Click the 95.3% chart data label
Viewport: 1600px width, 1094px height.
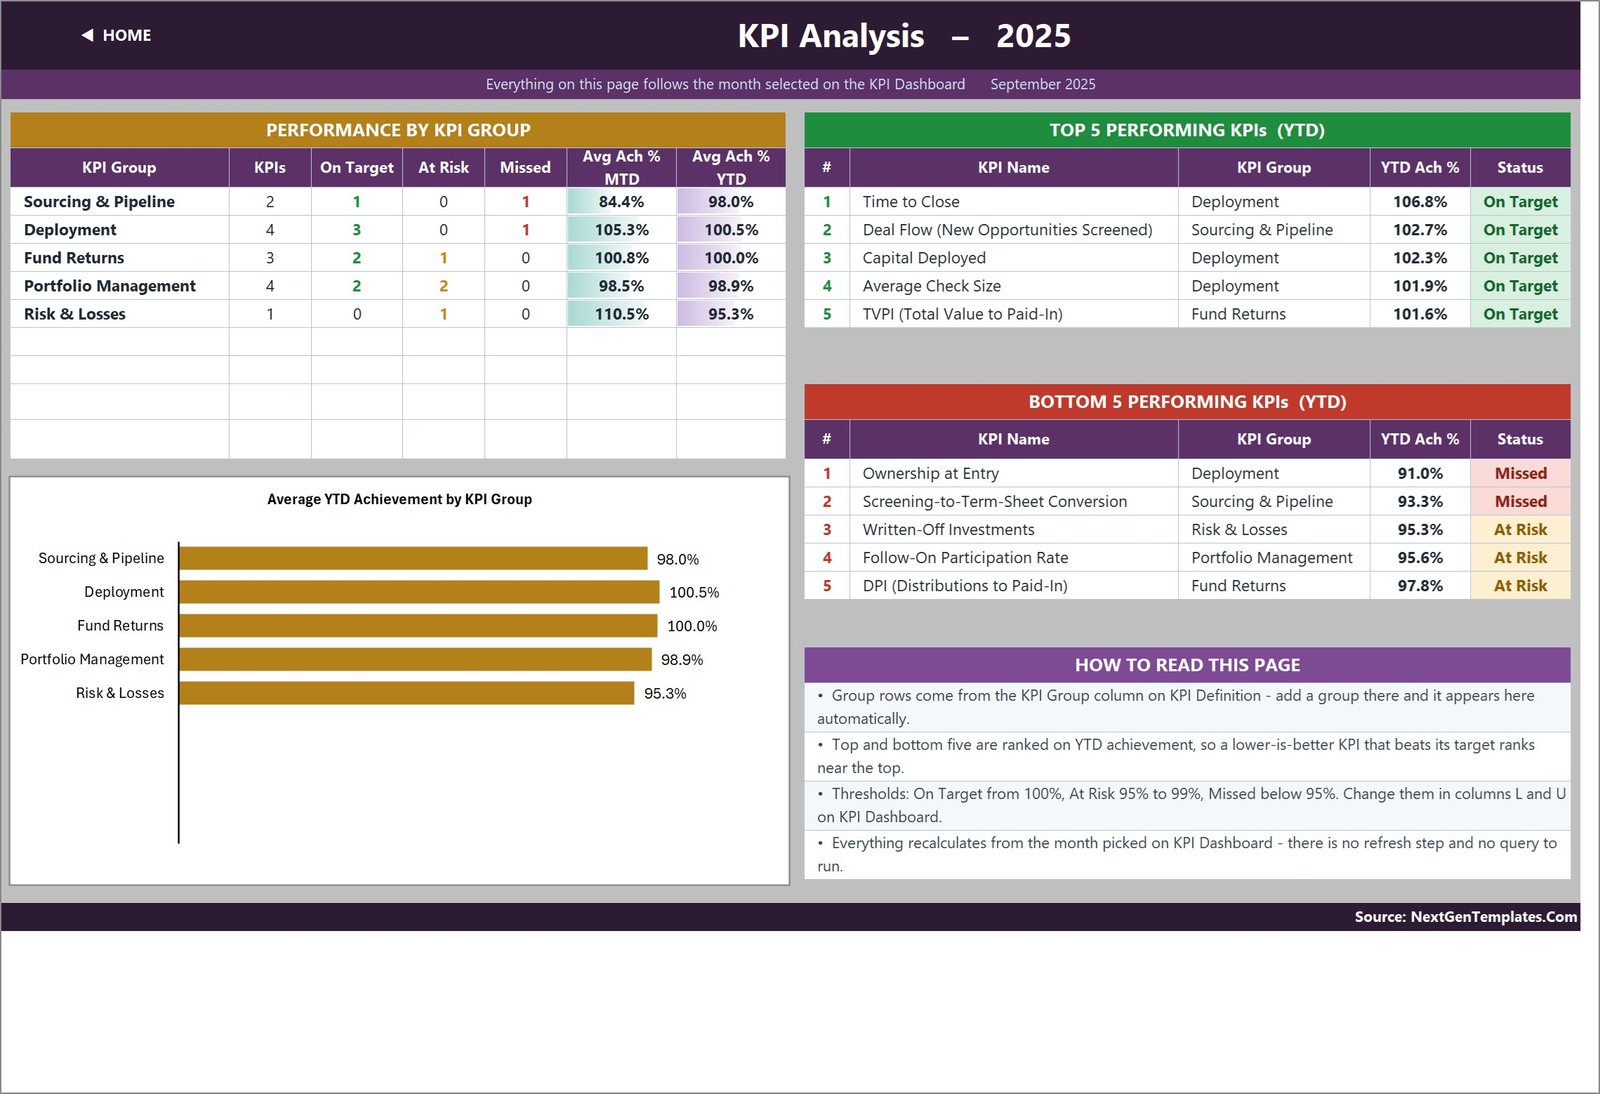point(665,693)
